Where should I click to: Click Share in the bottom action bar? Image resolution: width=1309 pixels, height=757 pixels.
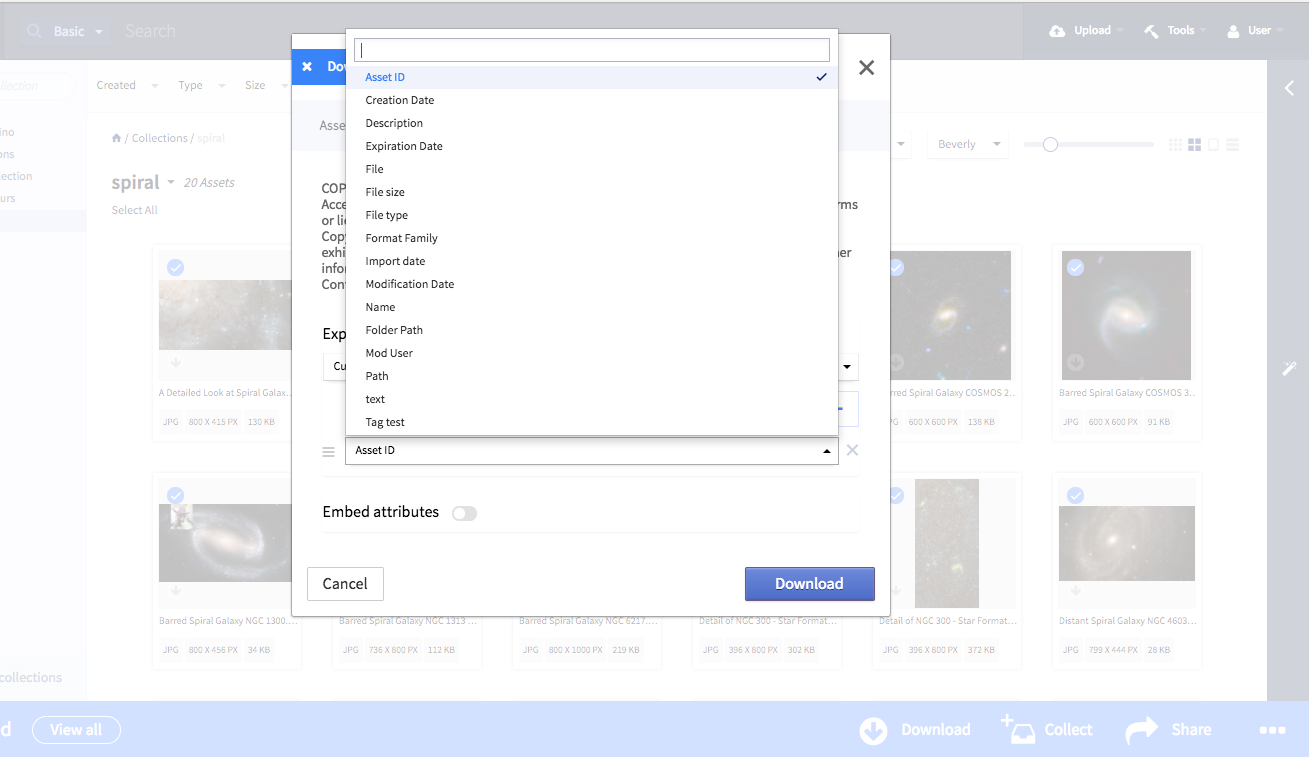click(x=1168, y=730)
